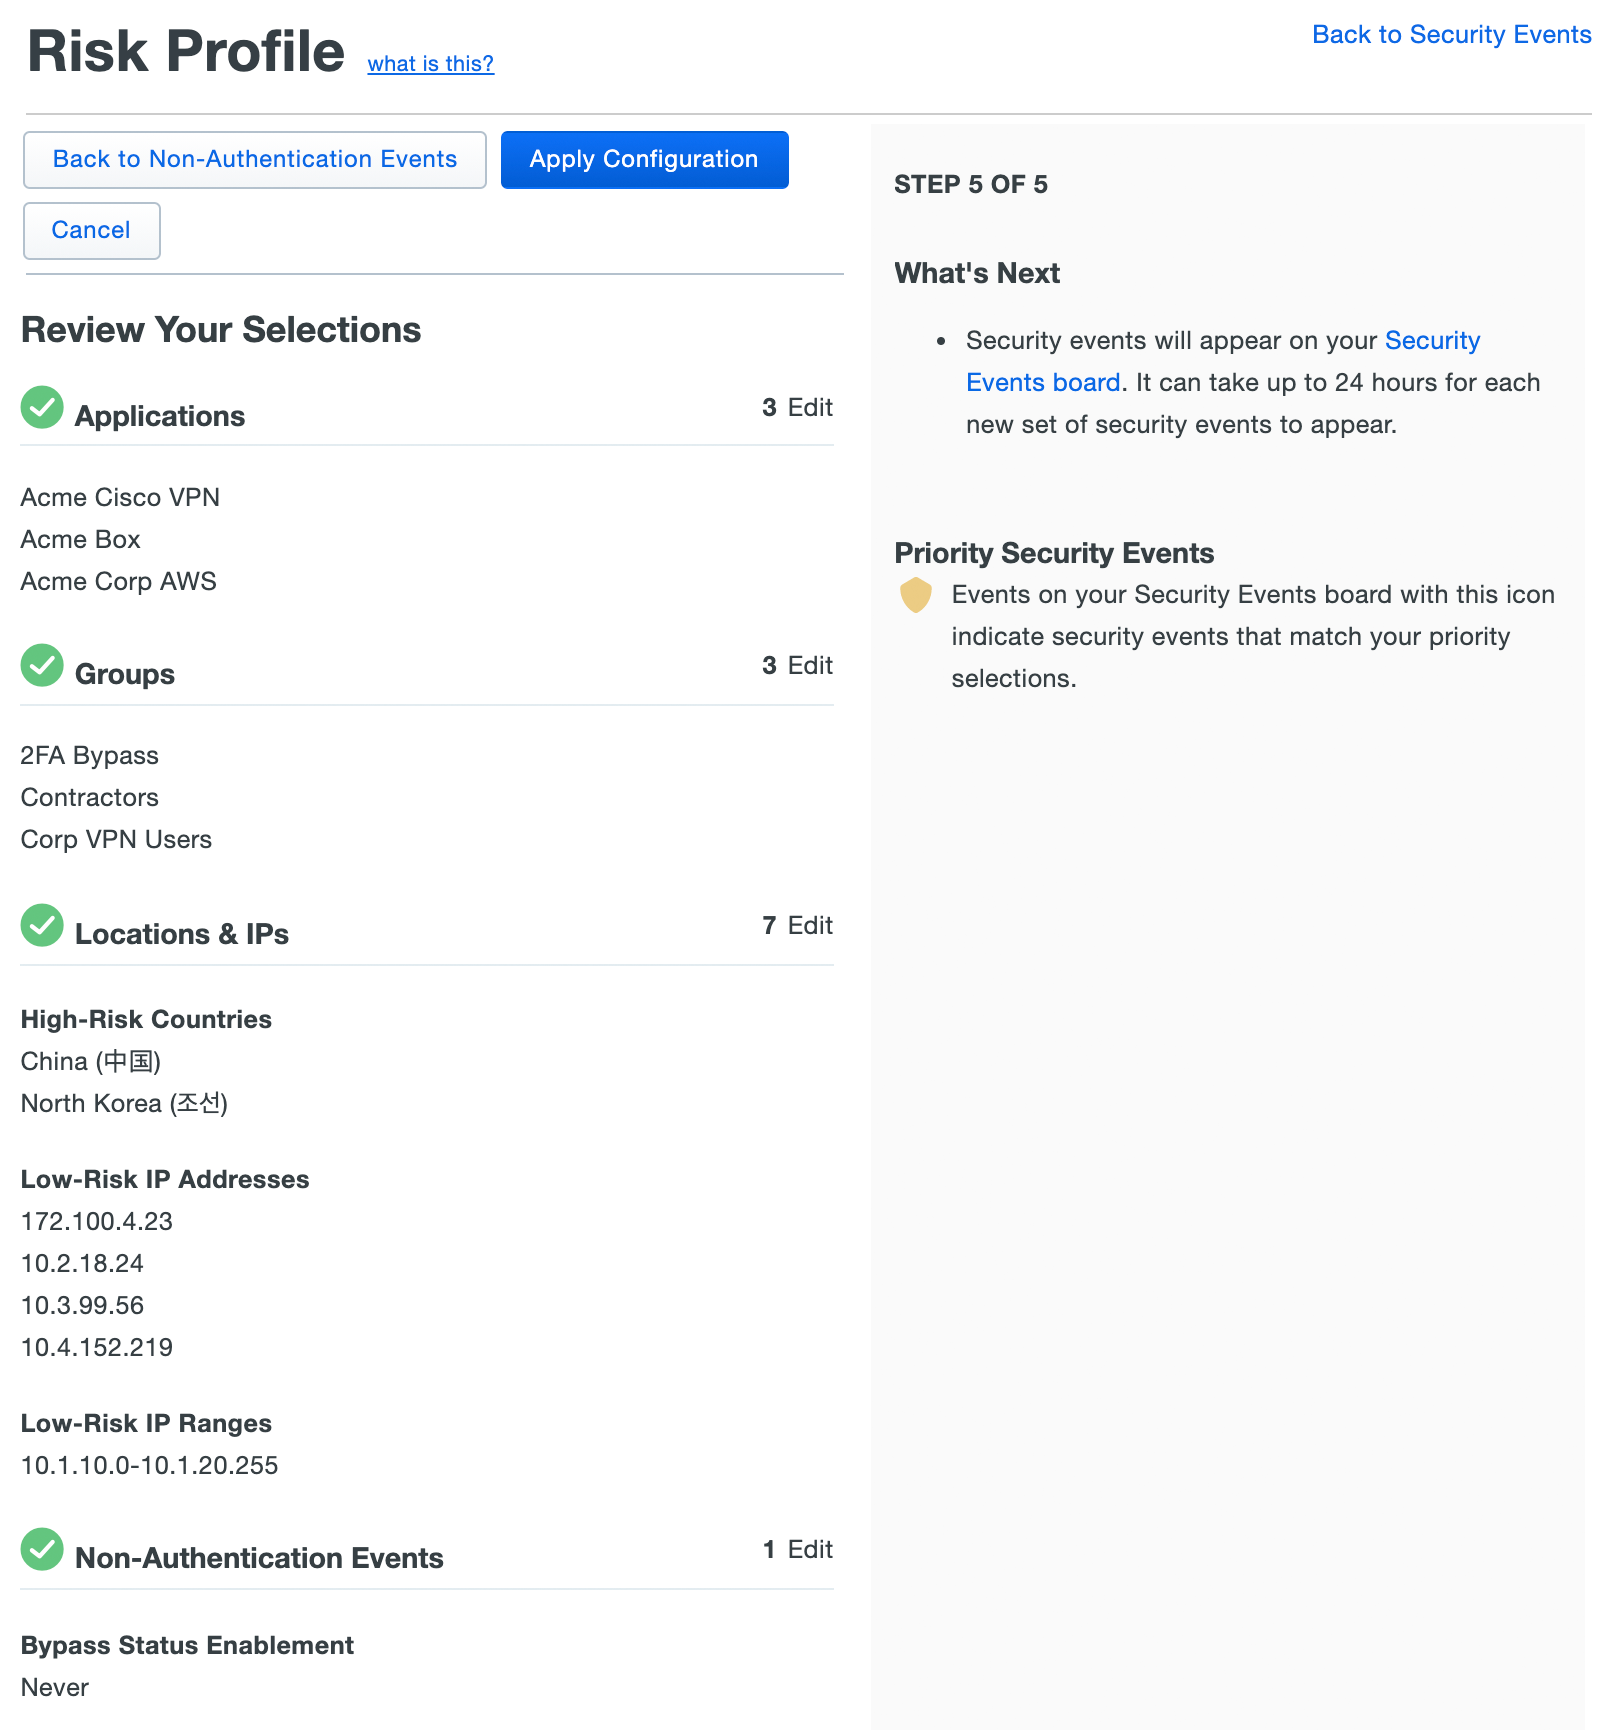The image size is (1612, 1730).
Task: Click the Non-Authentication Events green checkmark
Action: coord(42,1549)
